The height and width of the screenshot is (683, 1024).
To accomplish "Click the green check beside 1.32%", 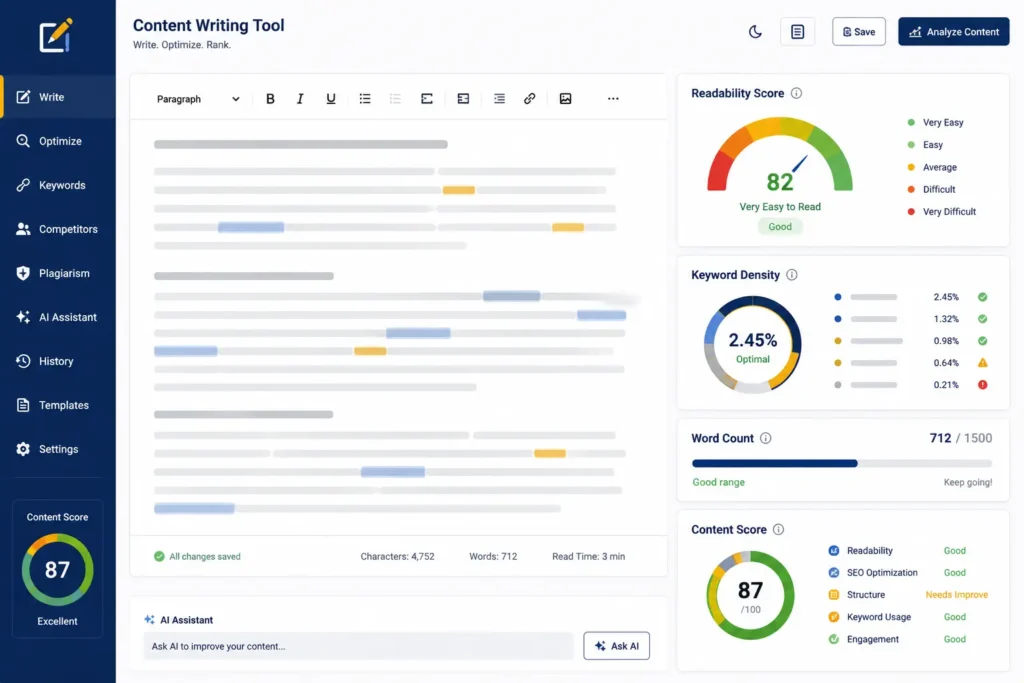I will pyautogui.click(x=982, y=319).
